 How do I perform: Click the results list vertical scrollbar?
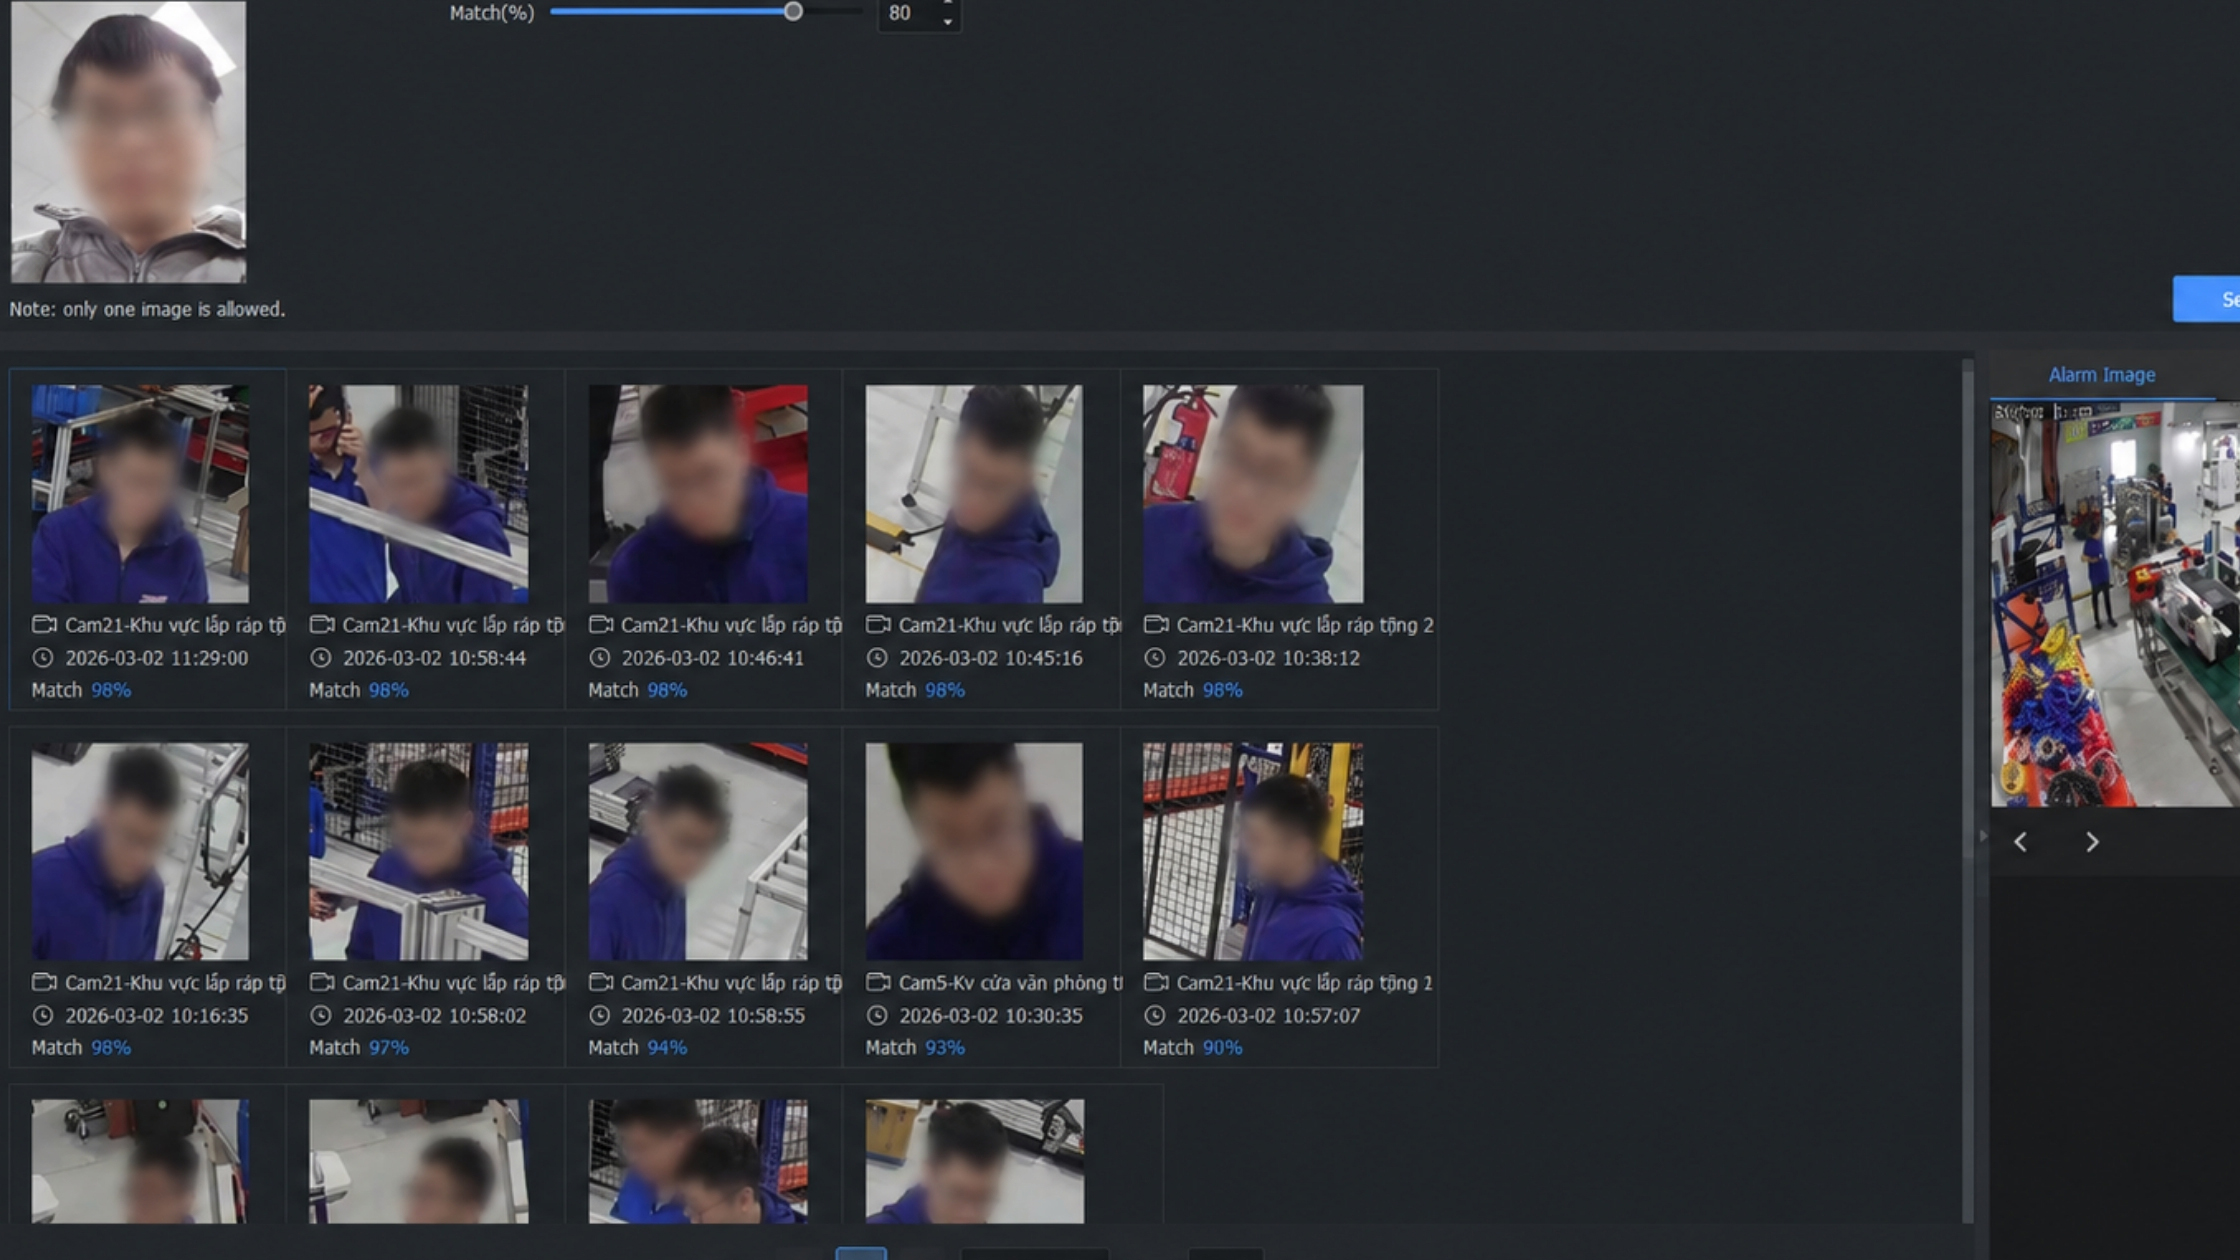pyautogui.click(x=1968, y=790)
